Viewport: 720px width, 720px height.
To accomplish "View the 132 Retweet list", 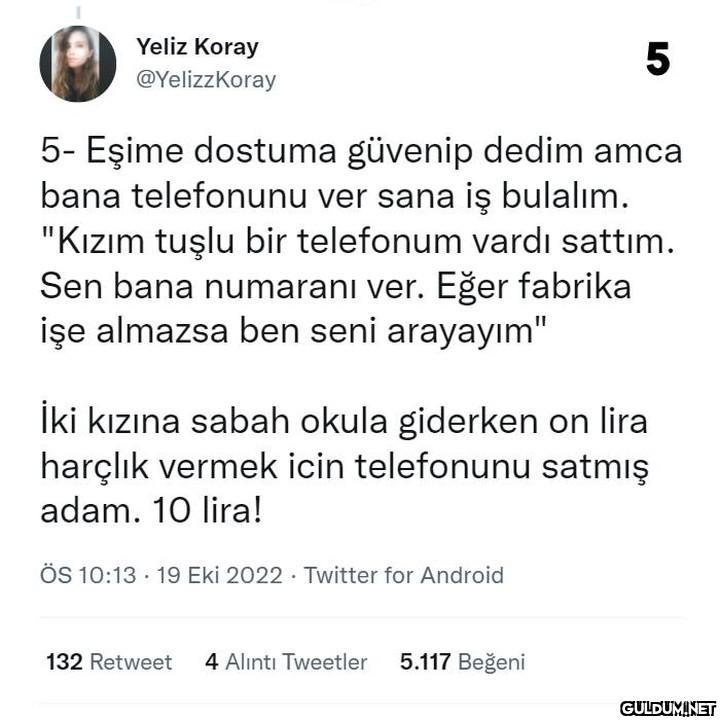I will coord(109,662).
